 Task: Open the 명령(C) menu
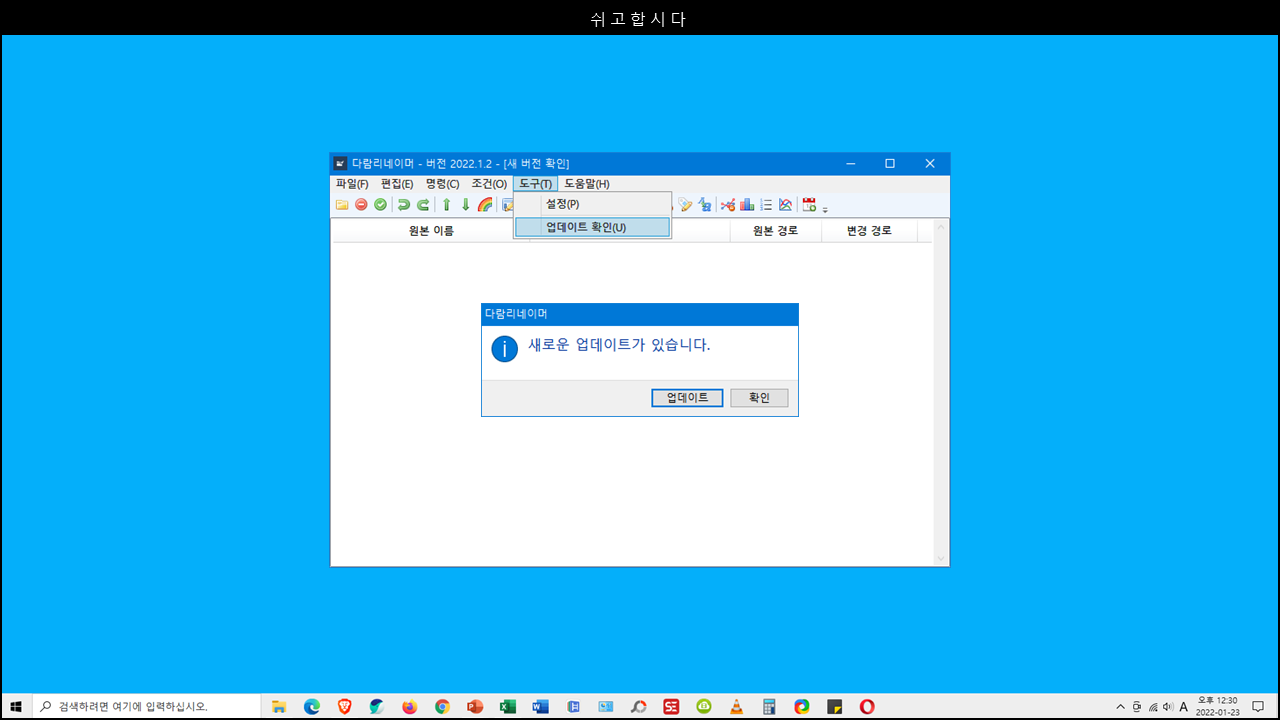(442, 184)
